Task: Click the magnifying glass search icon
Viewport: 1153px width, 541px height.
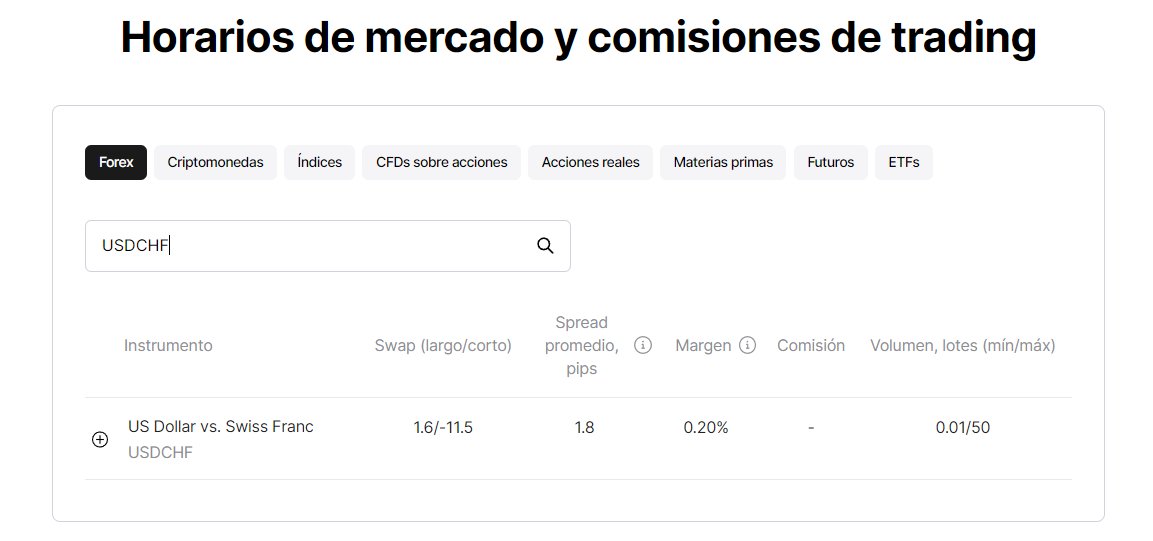Action: [x=545, y=246]
